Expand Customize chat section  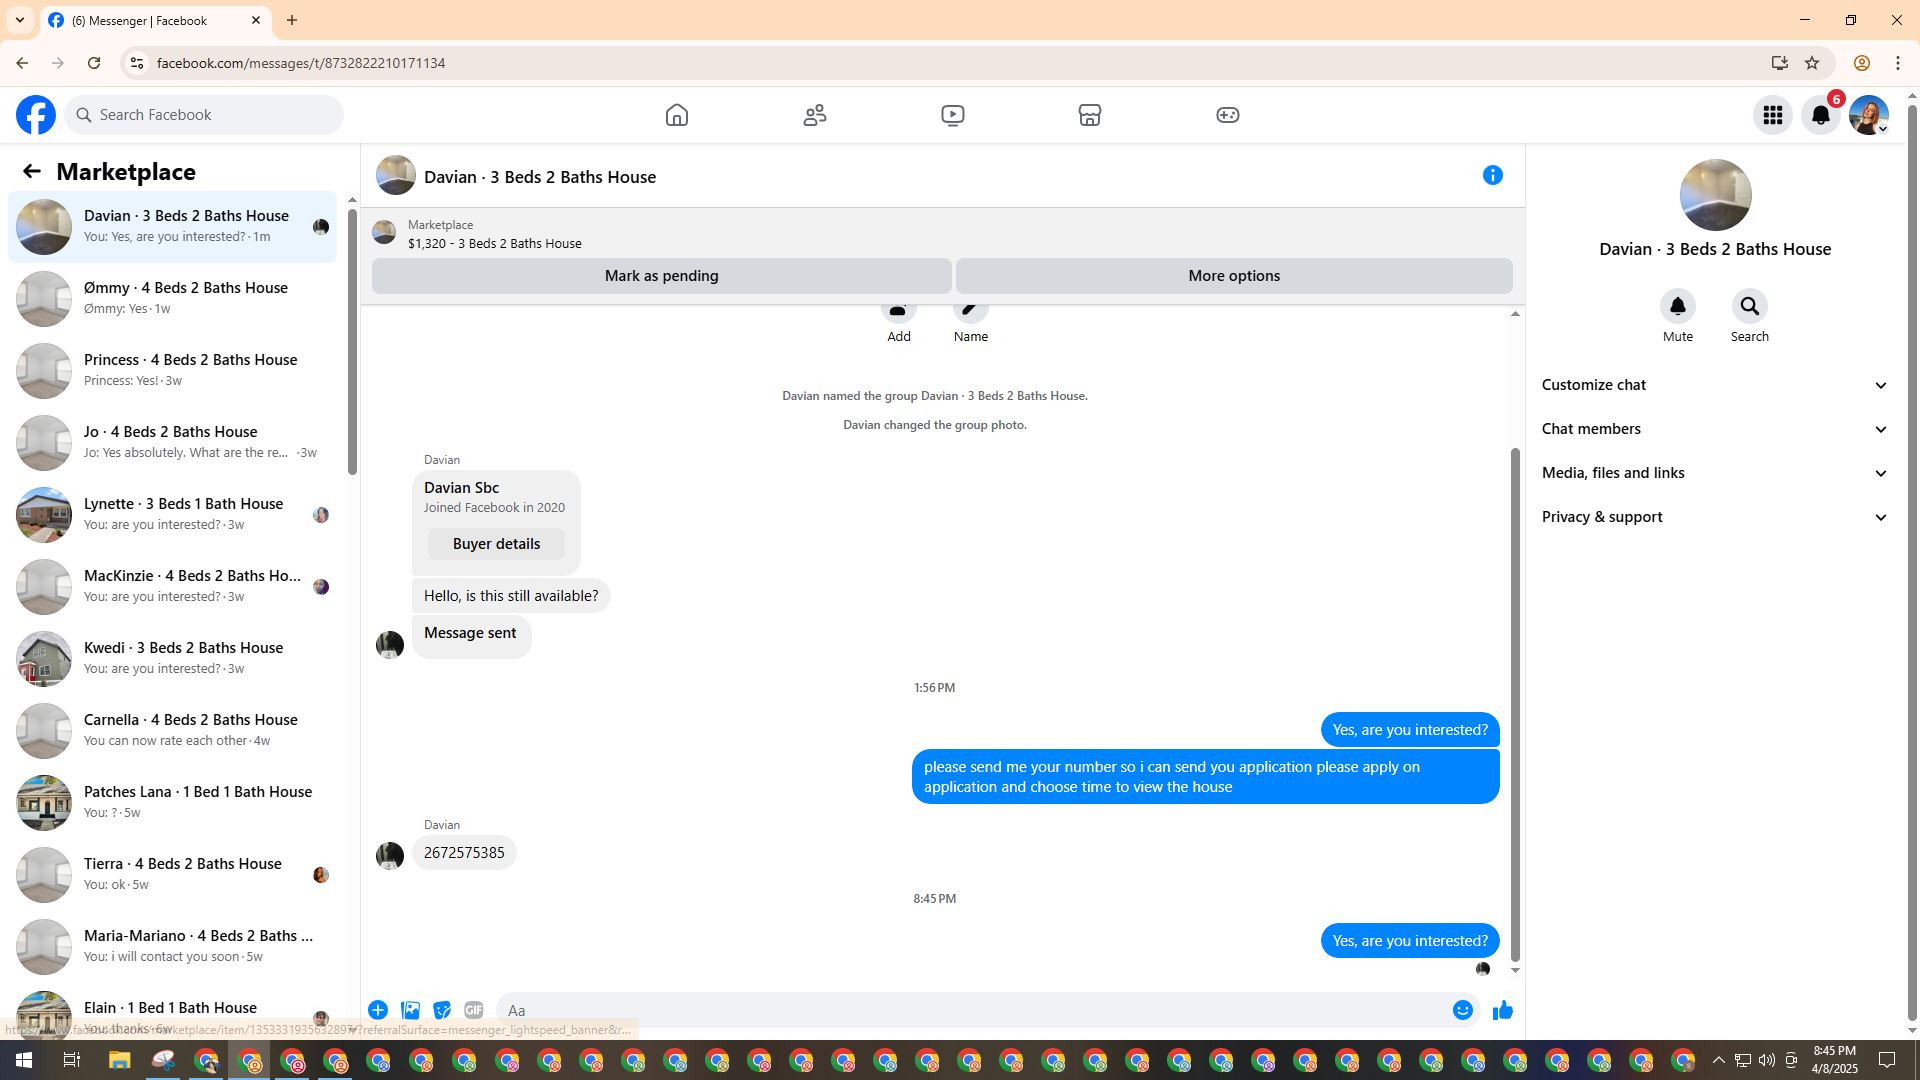(x=1714, y=385)
